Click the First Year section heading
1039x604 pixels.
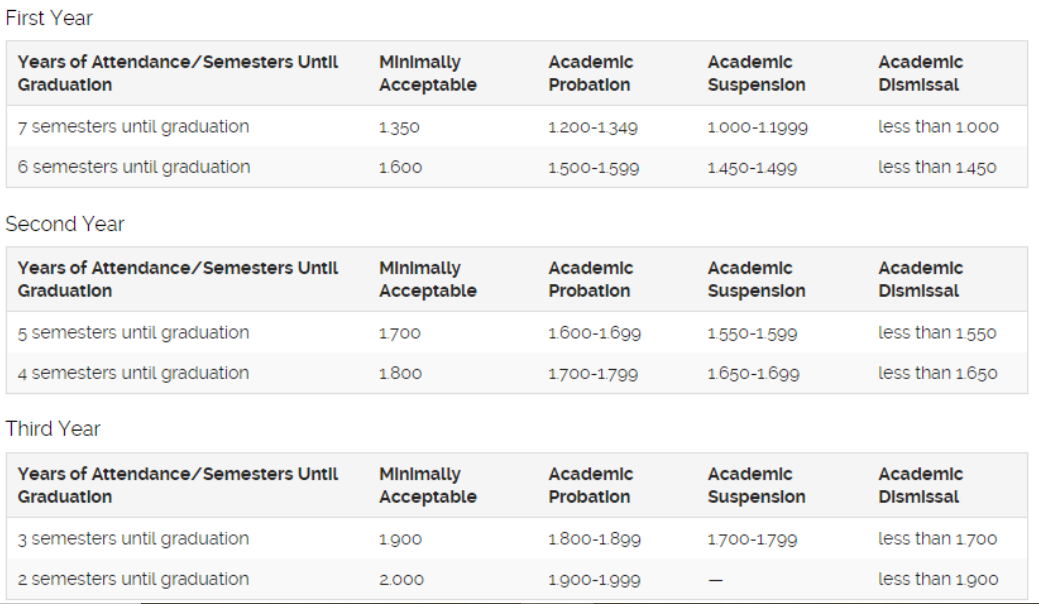pos(49,18)
